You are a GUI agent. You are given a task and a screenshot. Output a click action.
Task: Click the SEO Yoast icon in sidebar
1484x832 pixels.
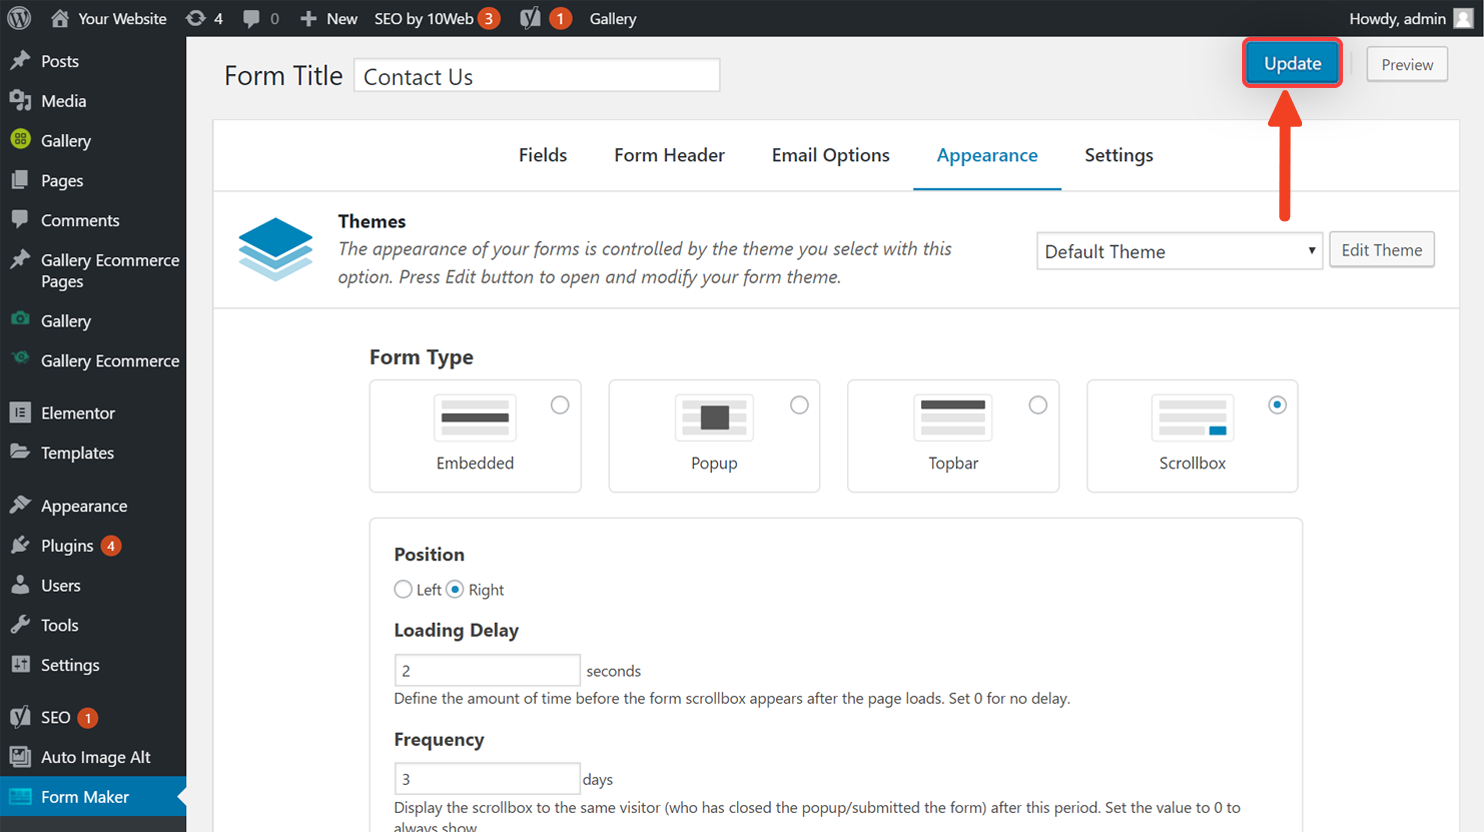pyautogui.click(x=20, y=717)
